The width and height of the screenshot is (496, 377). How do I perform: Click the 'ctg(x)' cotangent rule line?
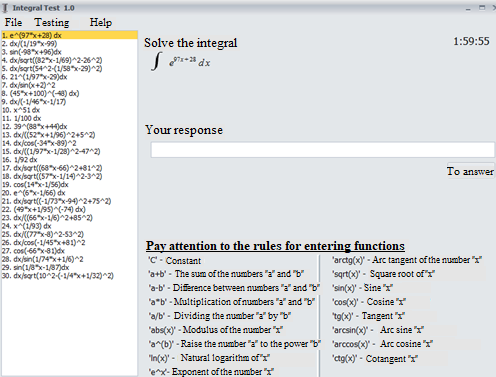[375, 358]
